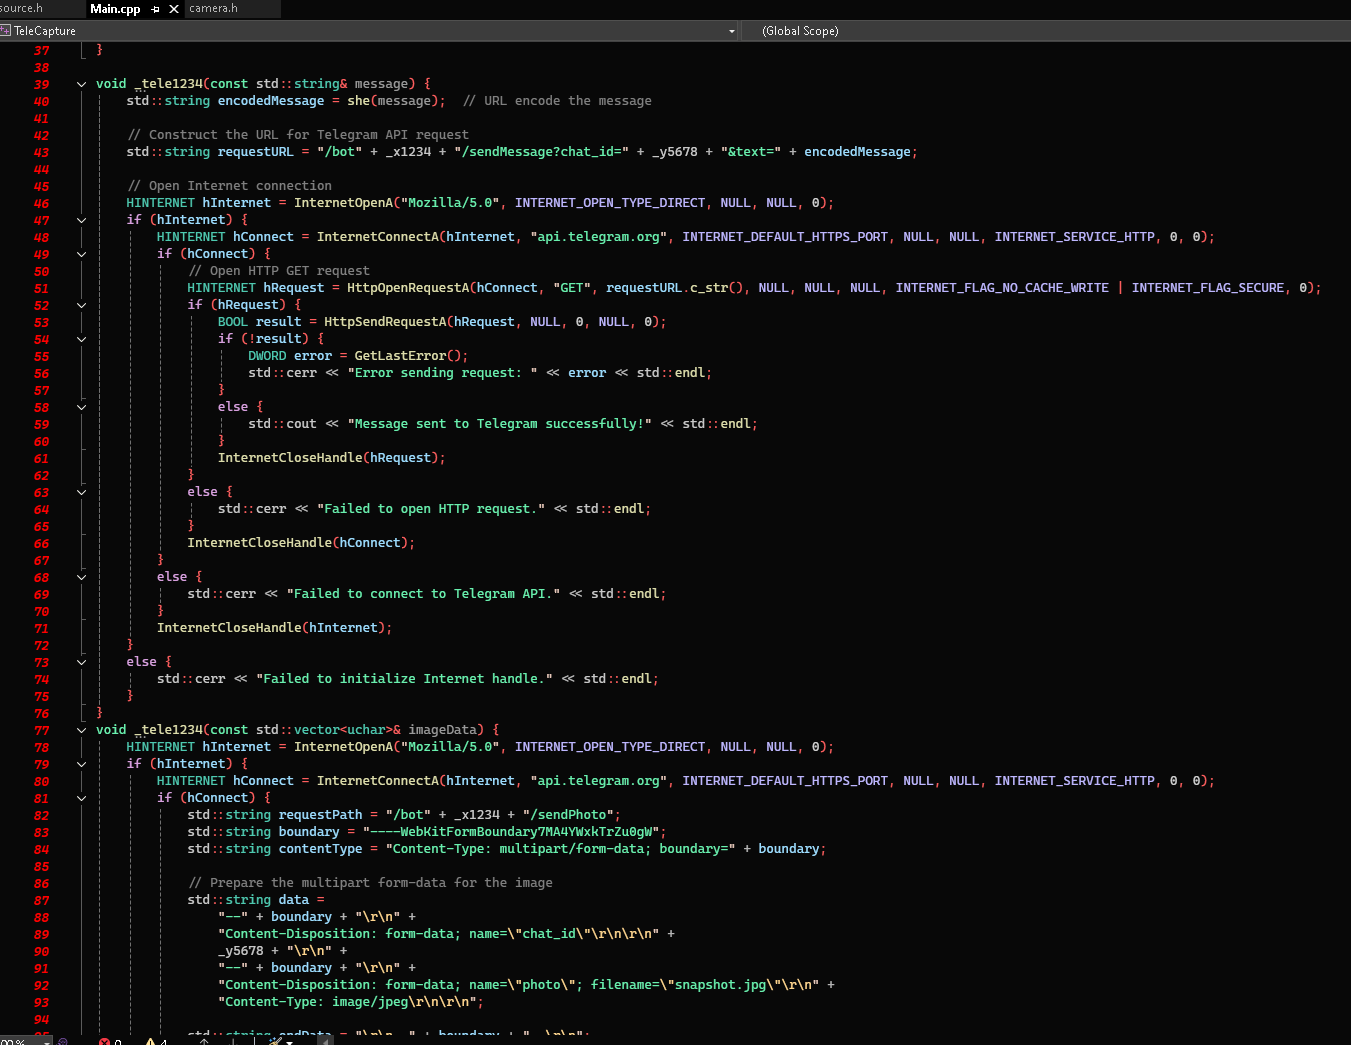Screen dimensions: 1351x1045
Task: Open the source.h tab
Action: point(21,8)
